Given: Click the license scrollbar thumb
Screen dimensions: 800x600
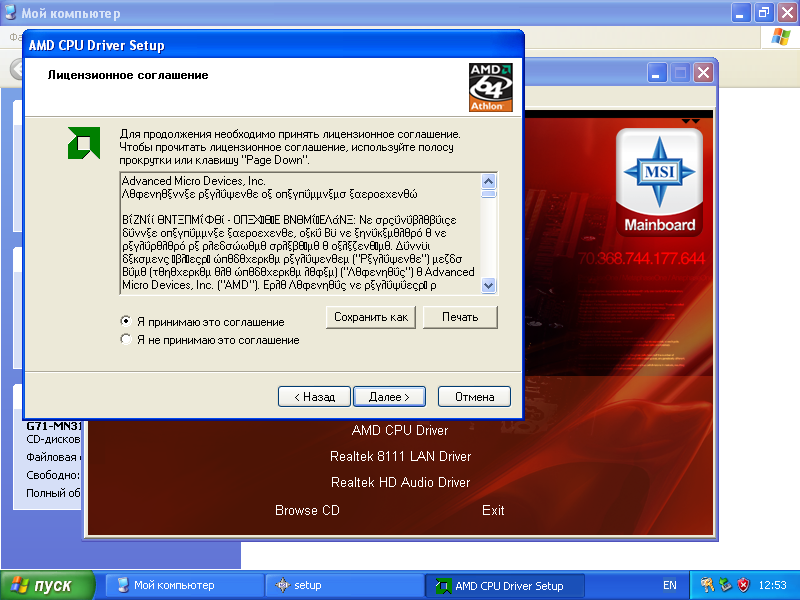Looking at the screenshot, I should coord(488,194).
